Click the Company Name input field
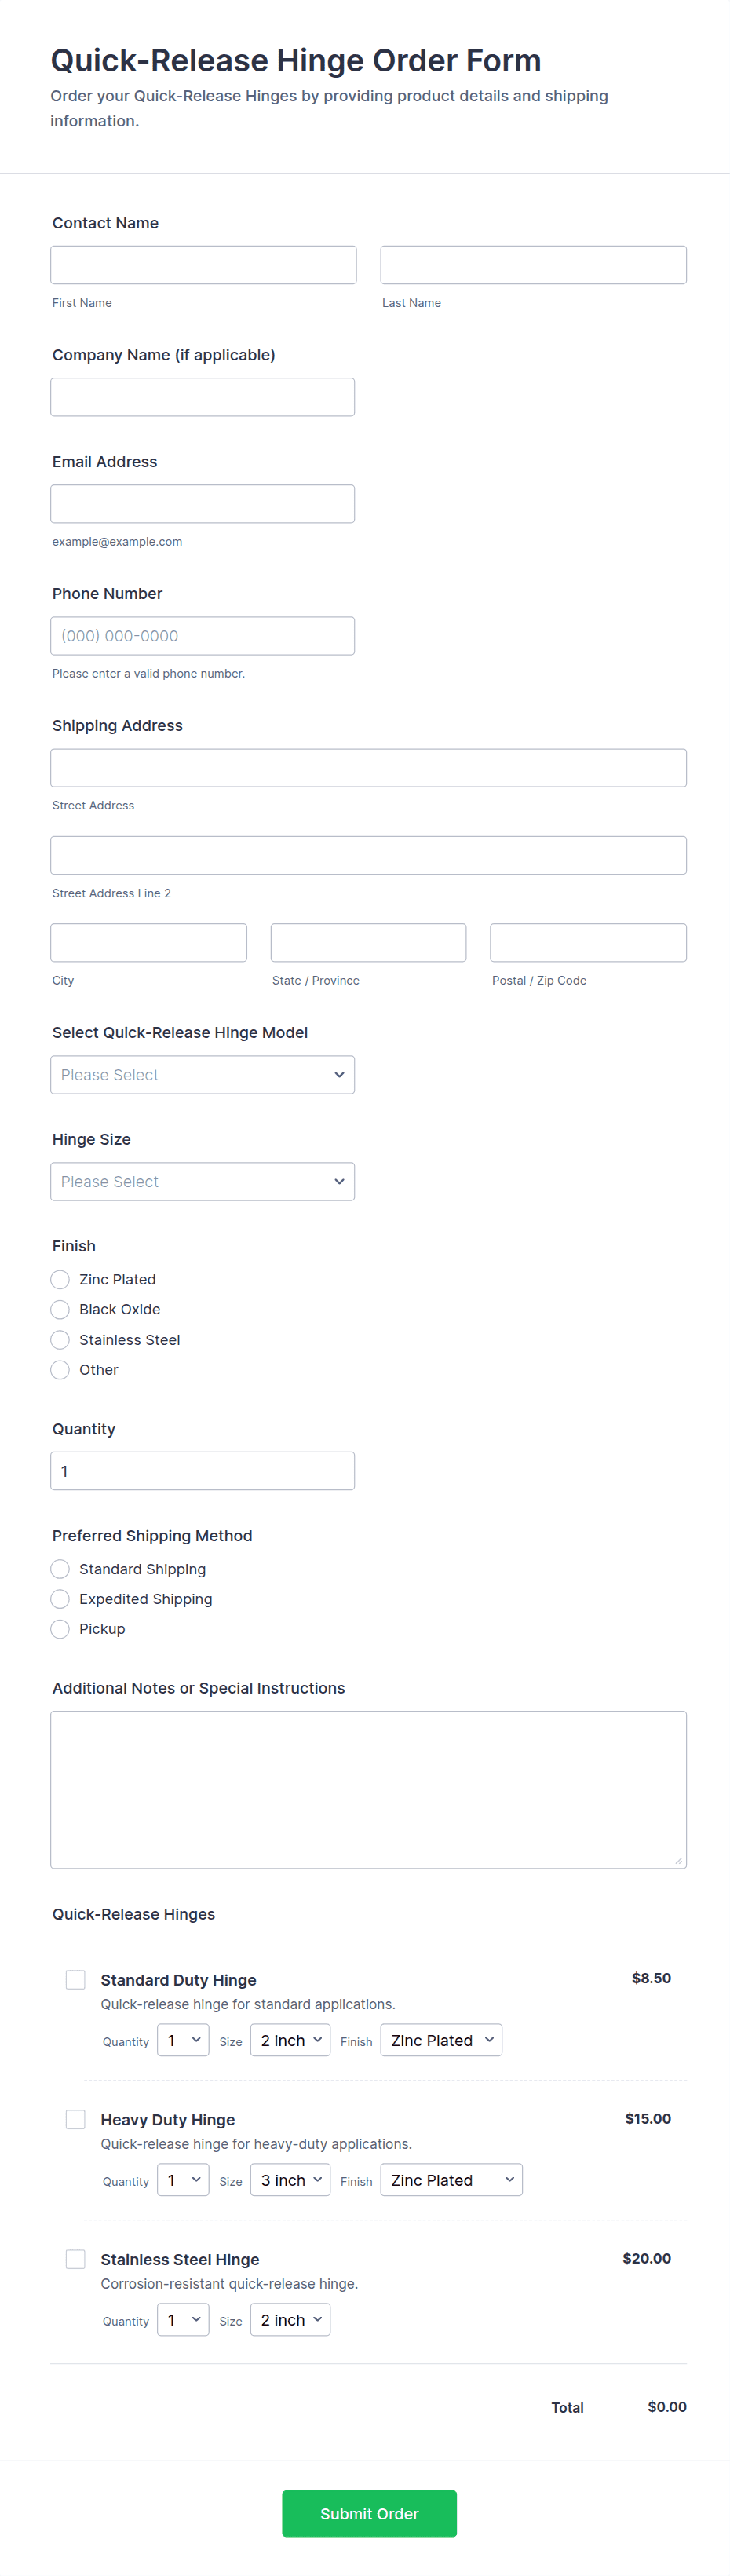 (202, 397)
